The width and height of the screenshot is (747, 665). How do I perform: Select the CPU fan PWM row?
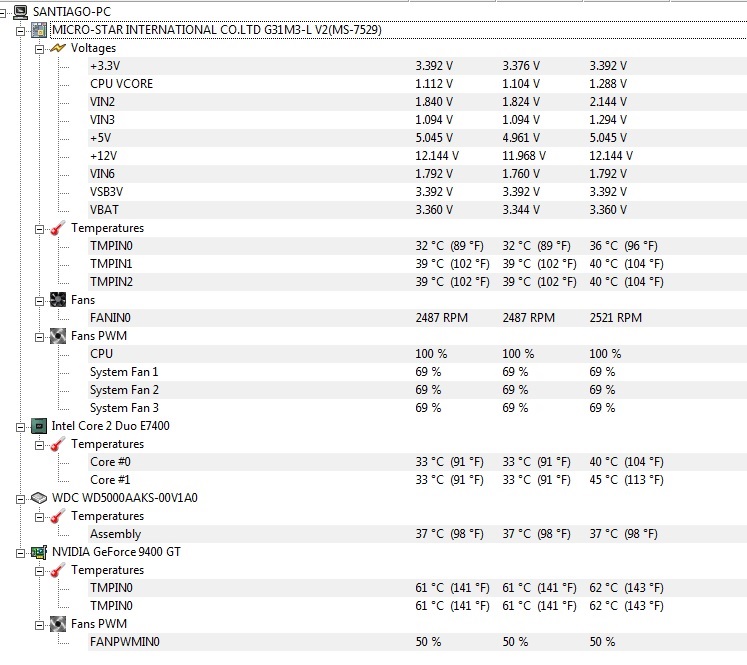[x=417, y=354]
